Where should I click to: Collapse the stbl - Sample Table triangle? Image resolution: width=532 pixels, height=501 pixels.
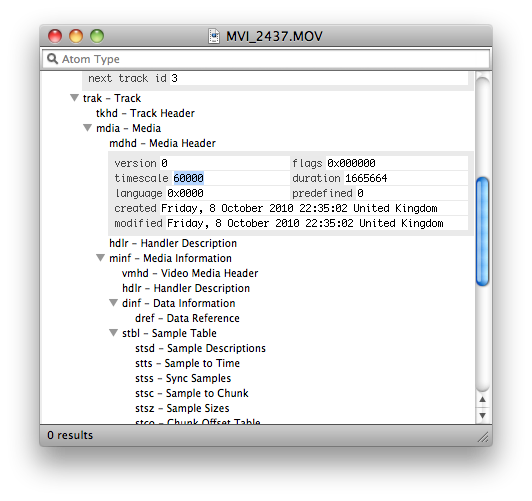pos(113,333)
